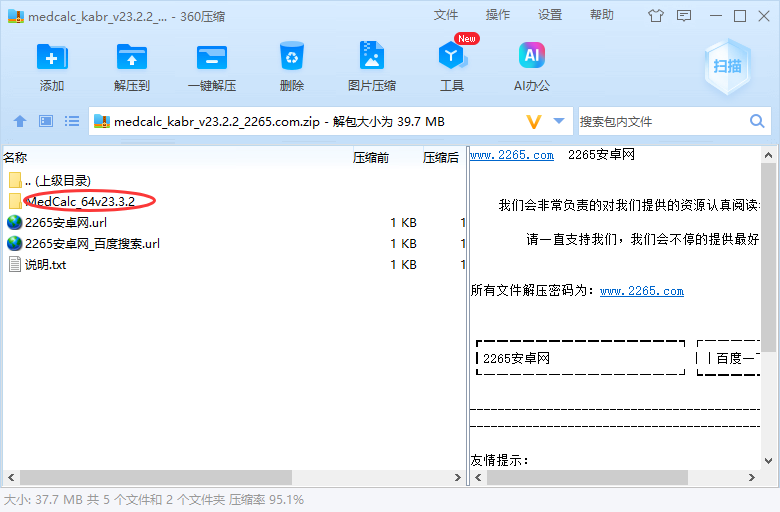Click the Delete (删除) trash icon
This screenshot has height=512, width=780.
(292, 56)
